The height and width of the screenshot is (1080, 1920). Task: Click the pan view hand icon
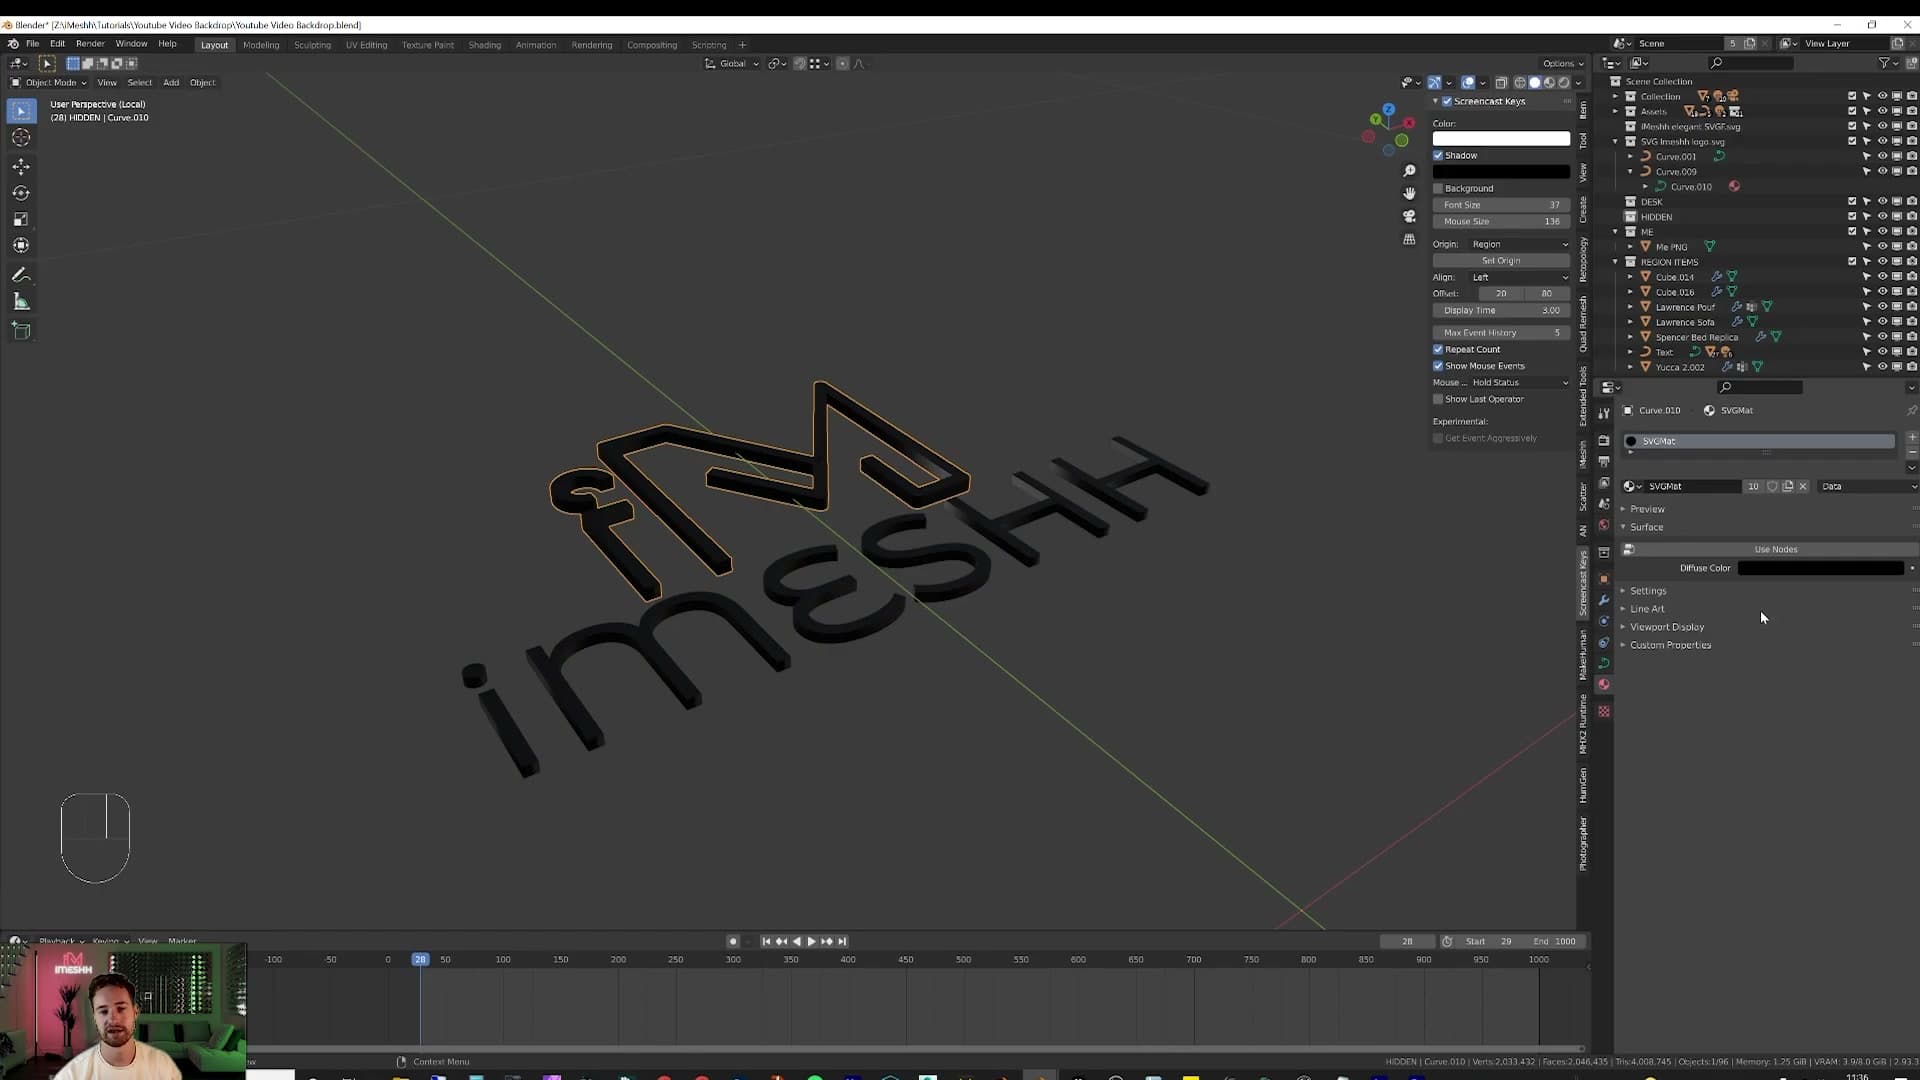pos(1409,193)
